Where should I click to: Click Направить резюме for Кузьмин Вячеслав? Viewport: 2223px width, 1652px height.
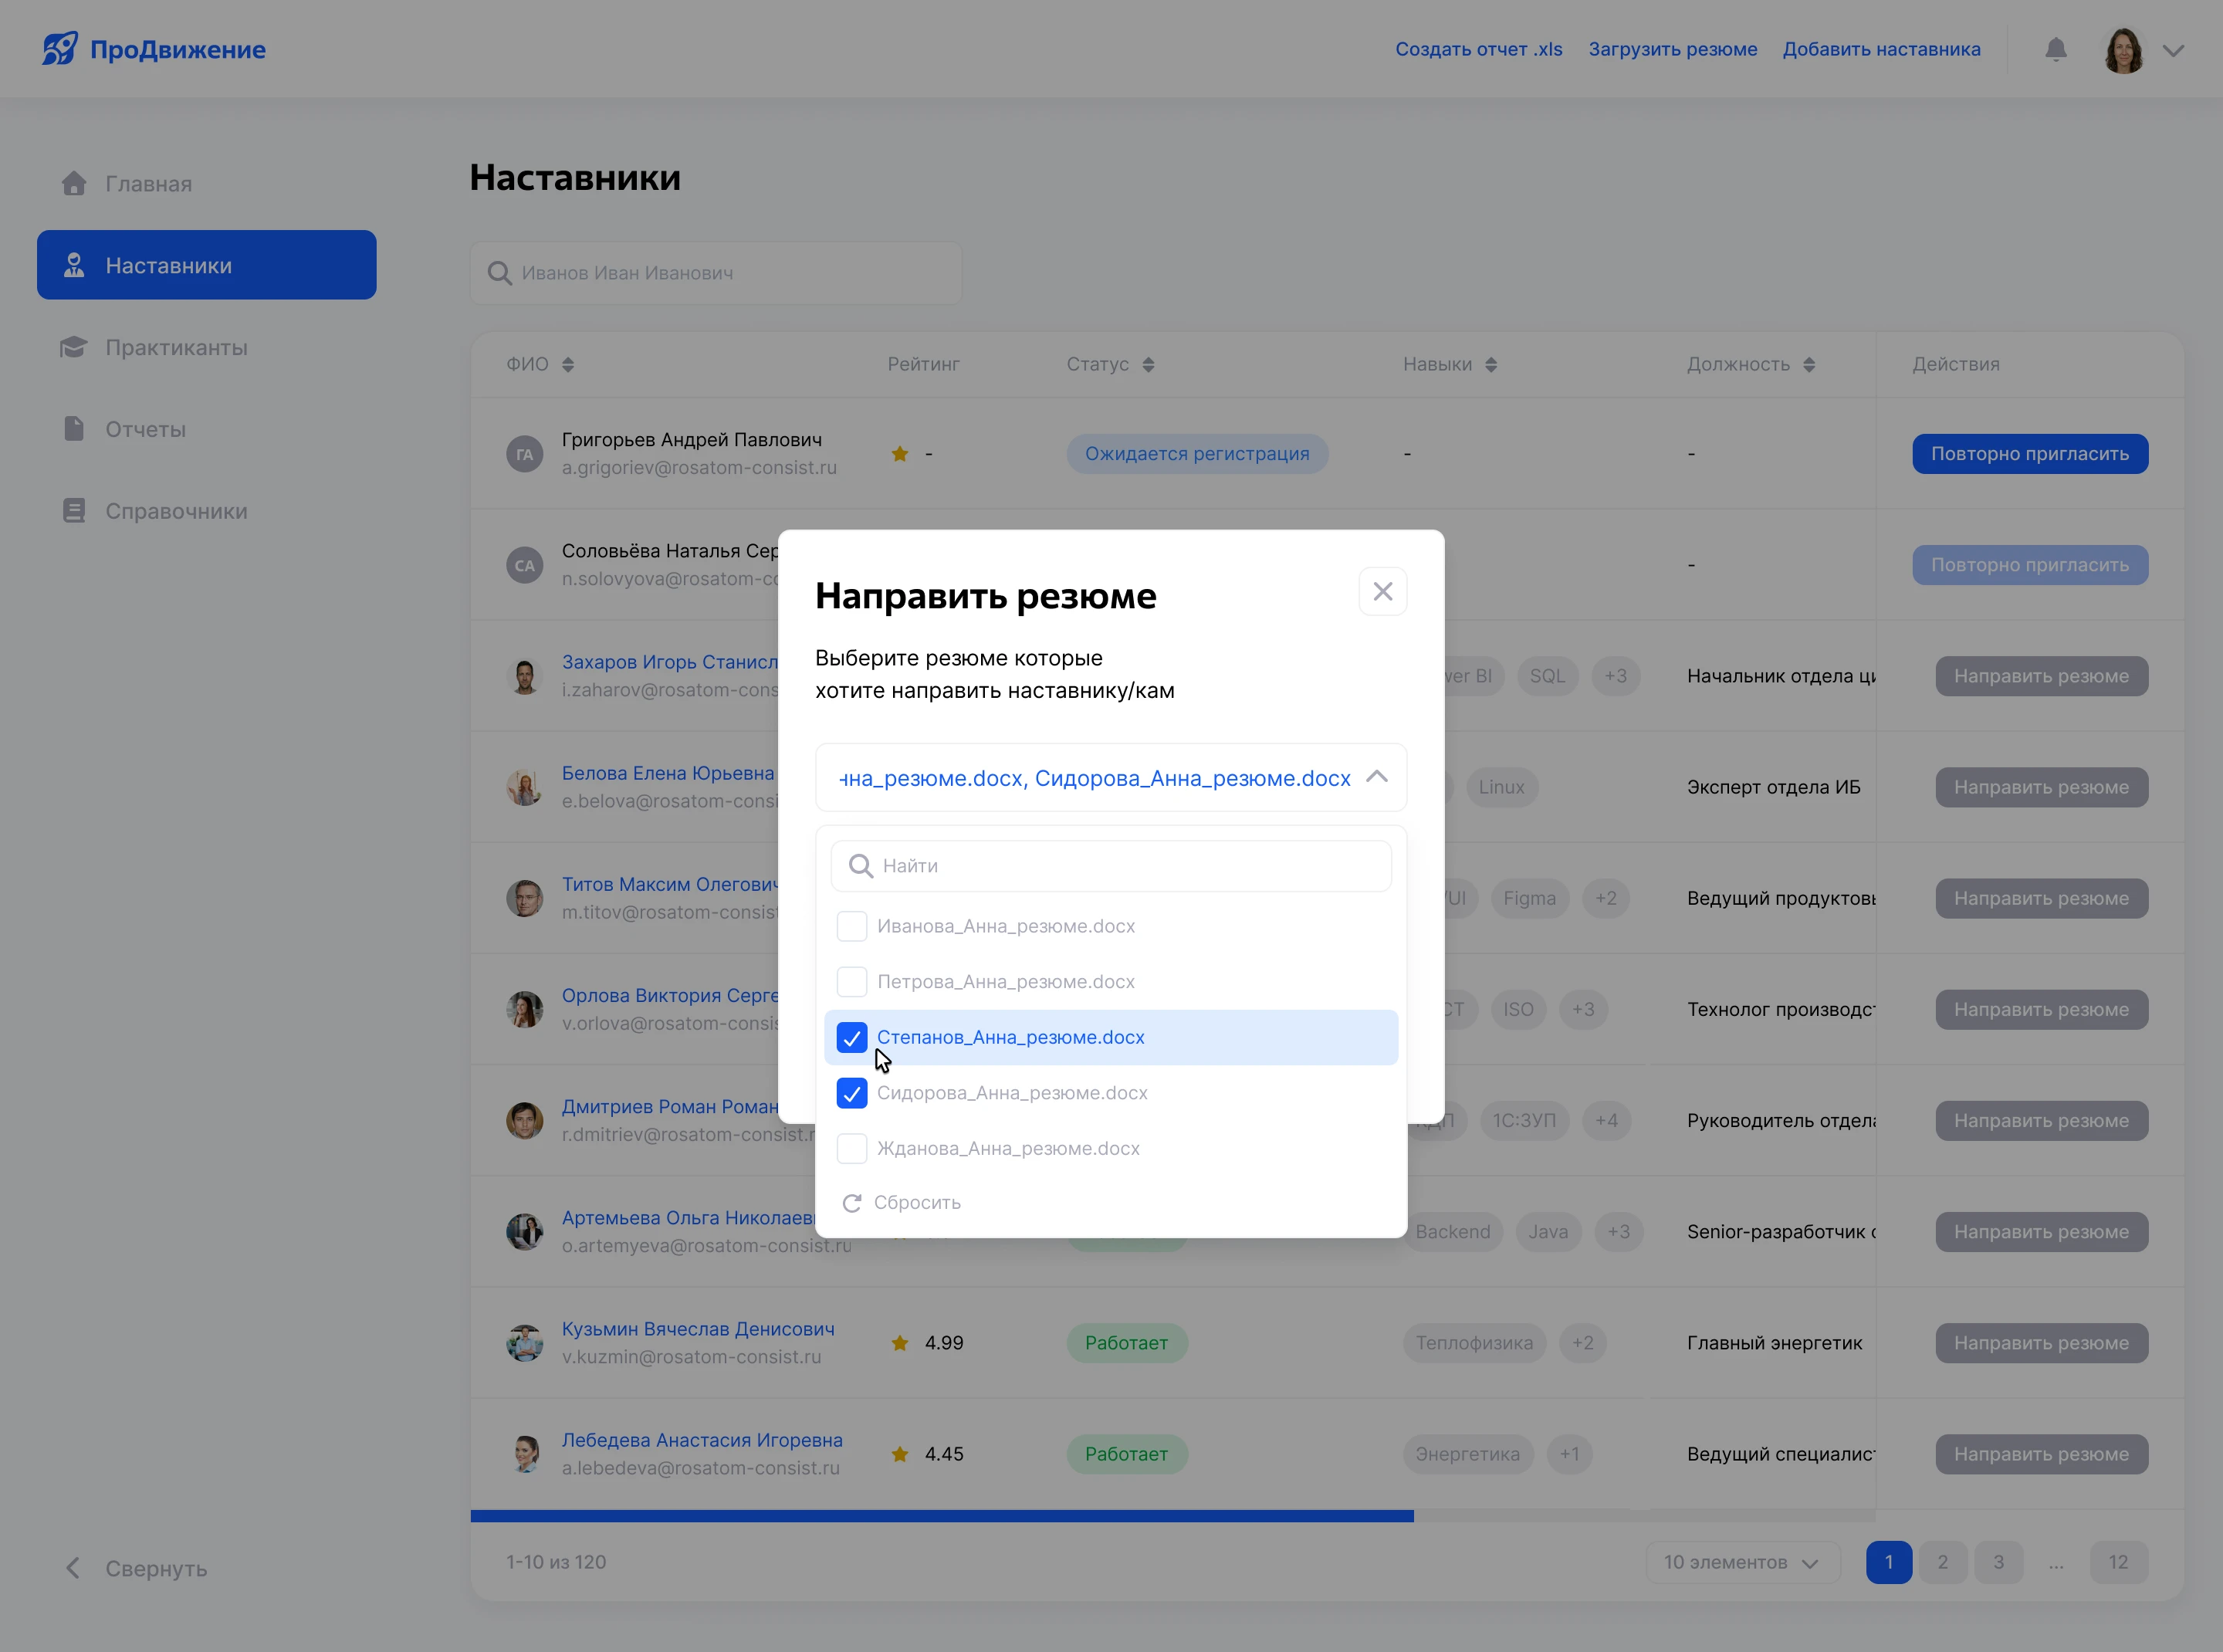[x=2041, y=1343]
